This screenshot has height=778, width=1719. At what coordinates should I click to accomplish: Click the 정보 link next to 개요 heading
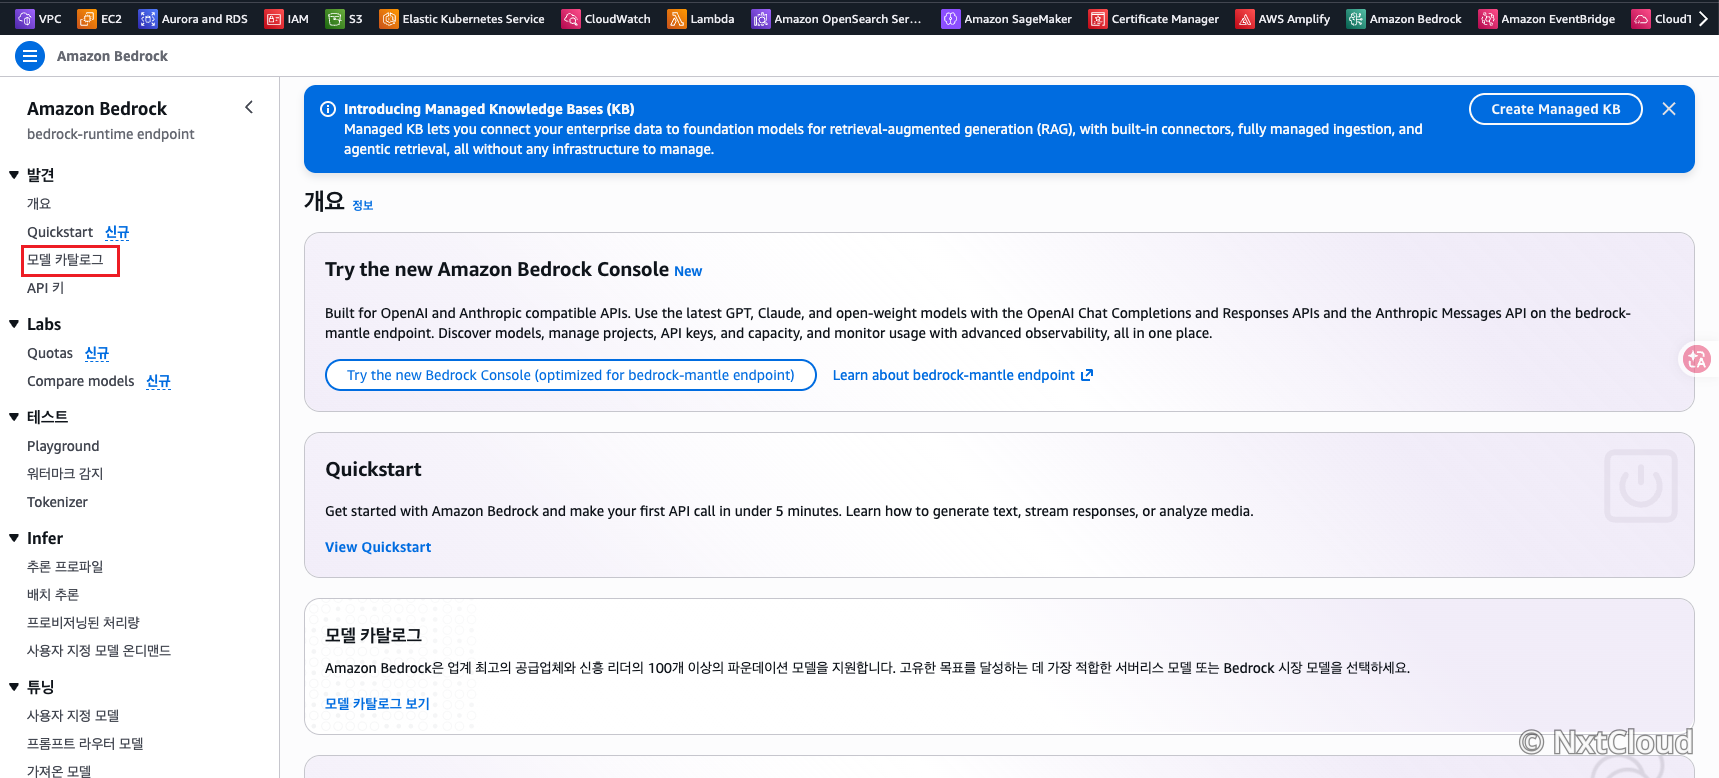point(363,205)
